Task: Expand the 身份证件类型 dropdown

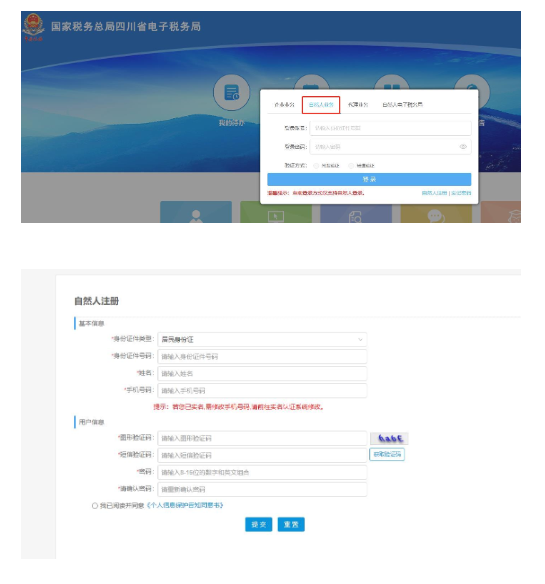Action: pyautogui.click(x=262, y=340)
